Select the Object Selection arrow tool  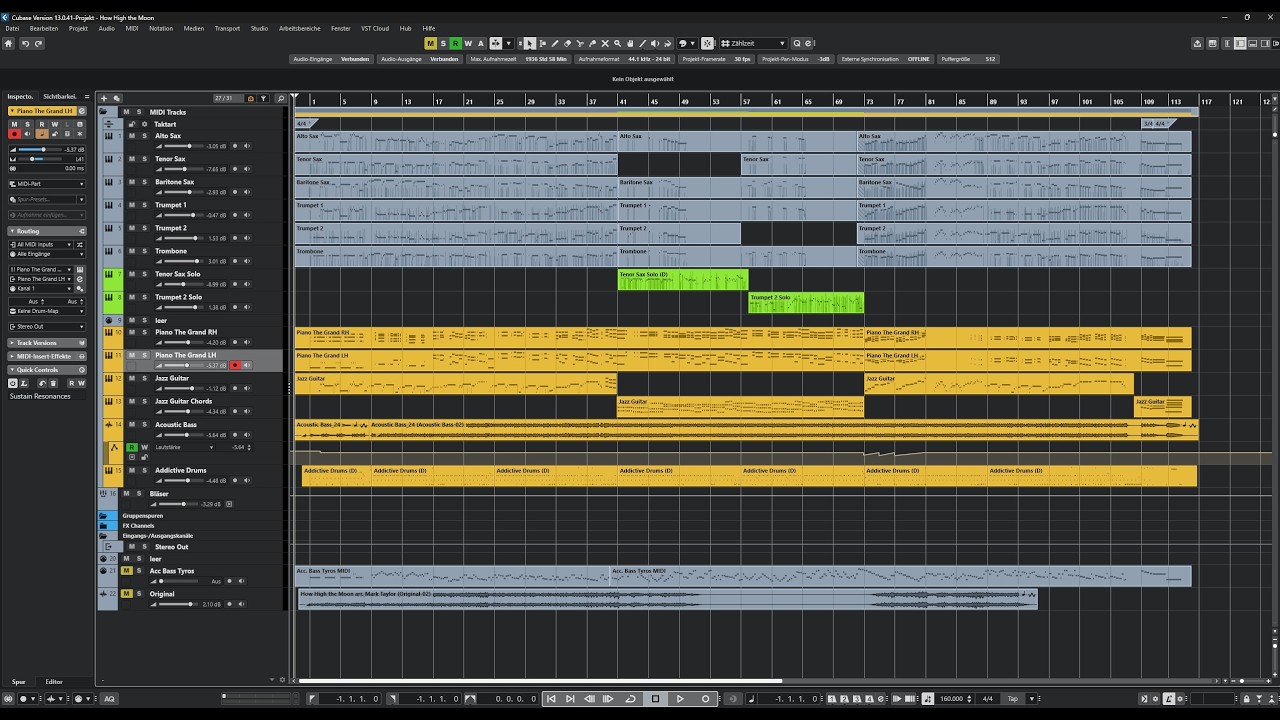[529, 43]
